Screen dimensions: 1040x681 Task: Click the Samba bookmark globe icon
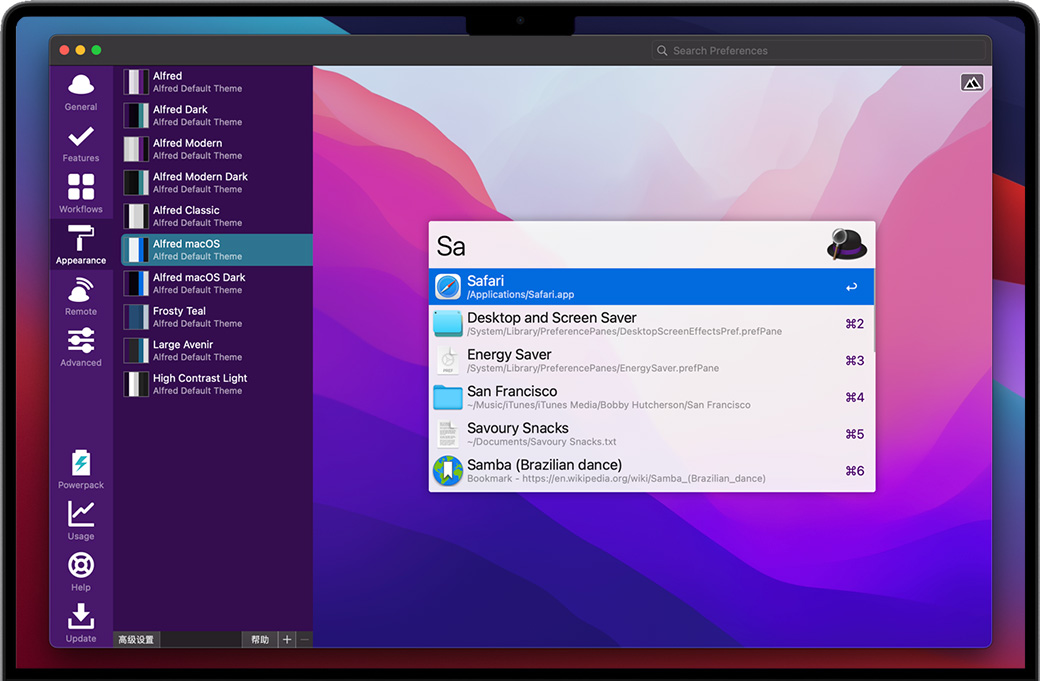tap(448, 471)
